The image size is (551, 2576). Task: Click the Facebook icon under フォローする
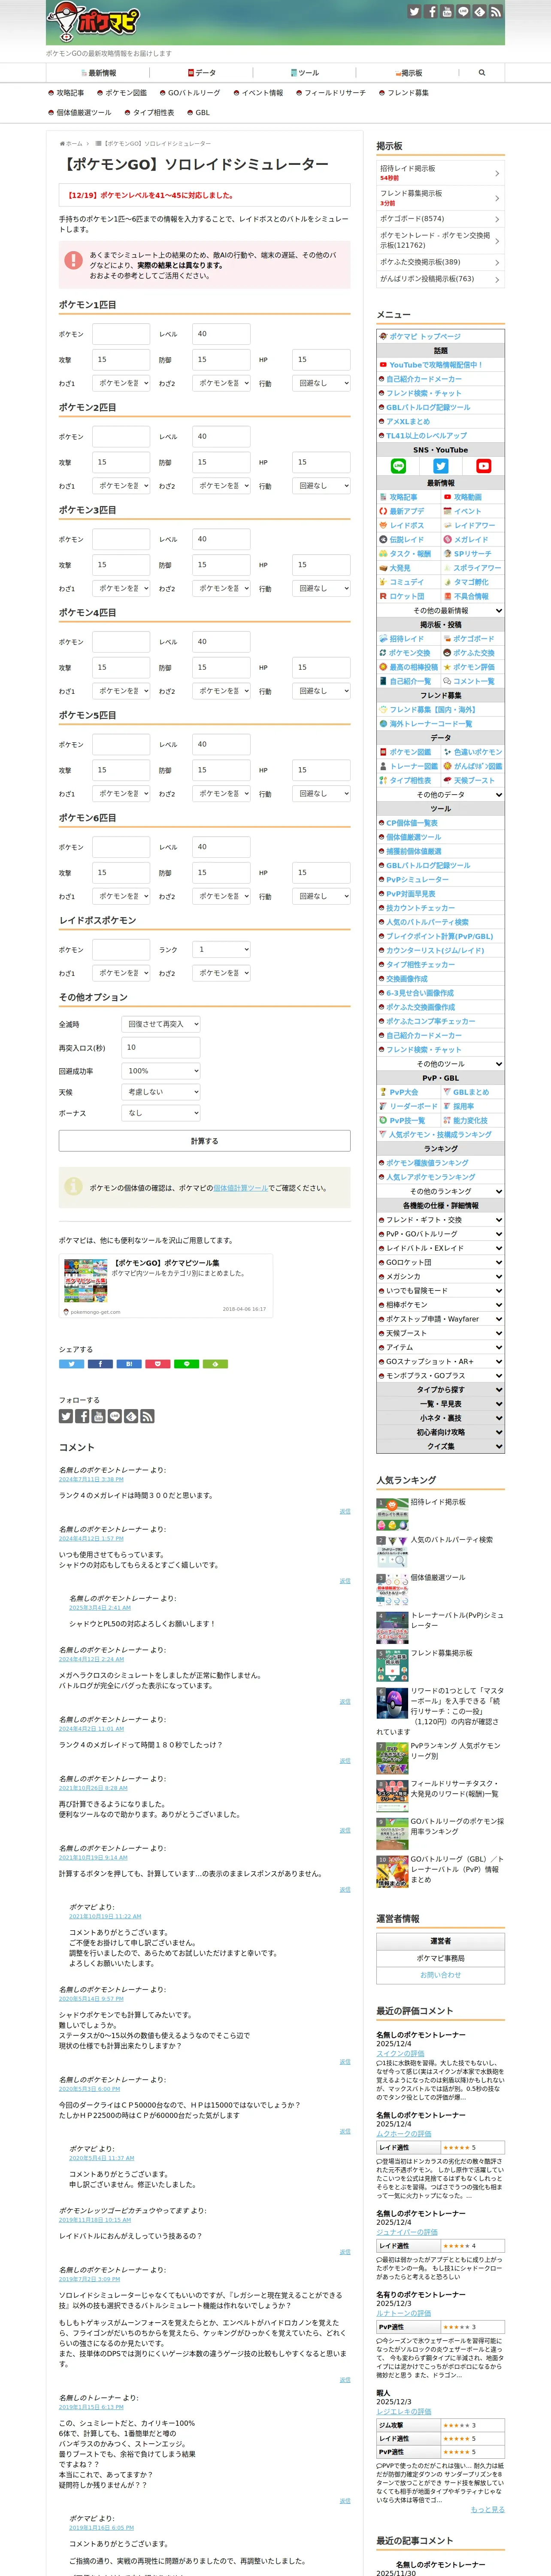pyautogui.click(x=82, y=1416)
